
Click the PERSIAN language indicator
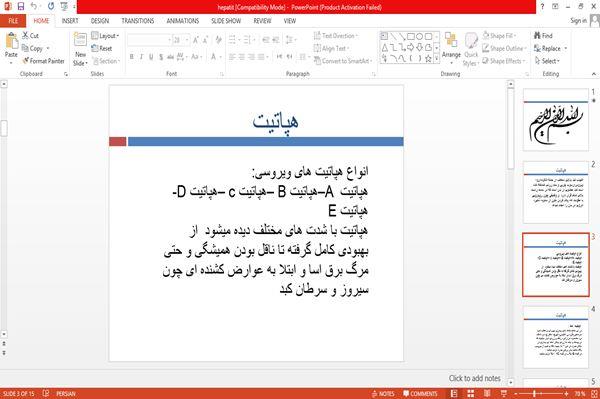66,394
